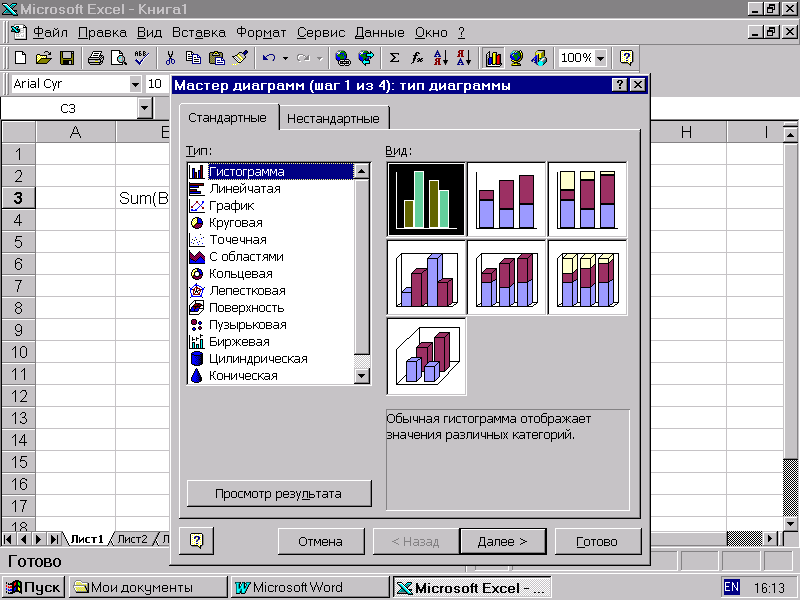Select График chart type
The image size is (800, 600).
click(270, 206)
